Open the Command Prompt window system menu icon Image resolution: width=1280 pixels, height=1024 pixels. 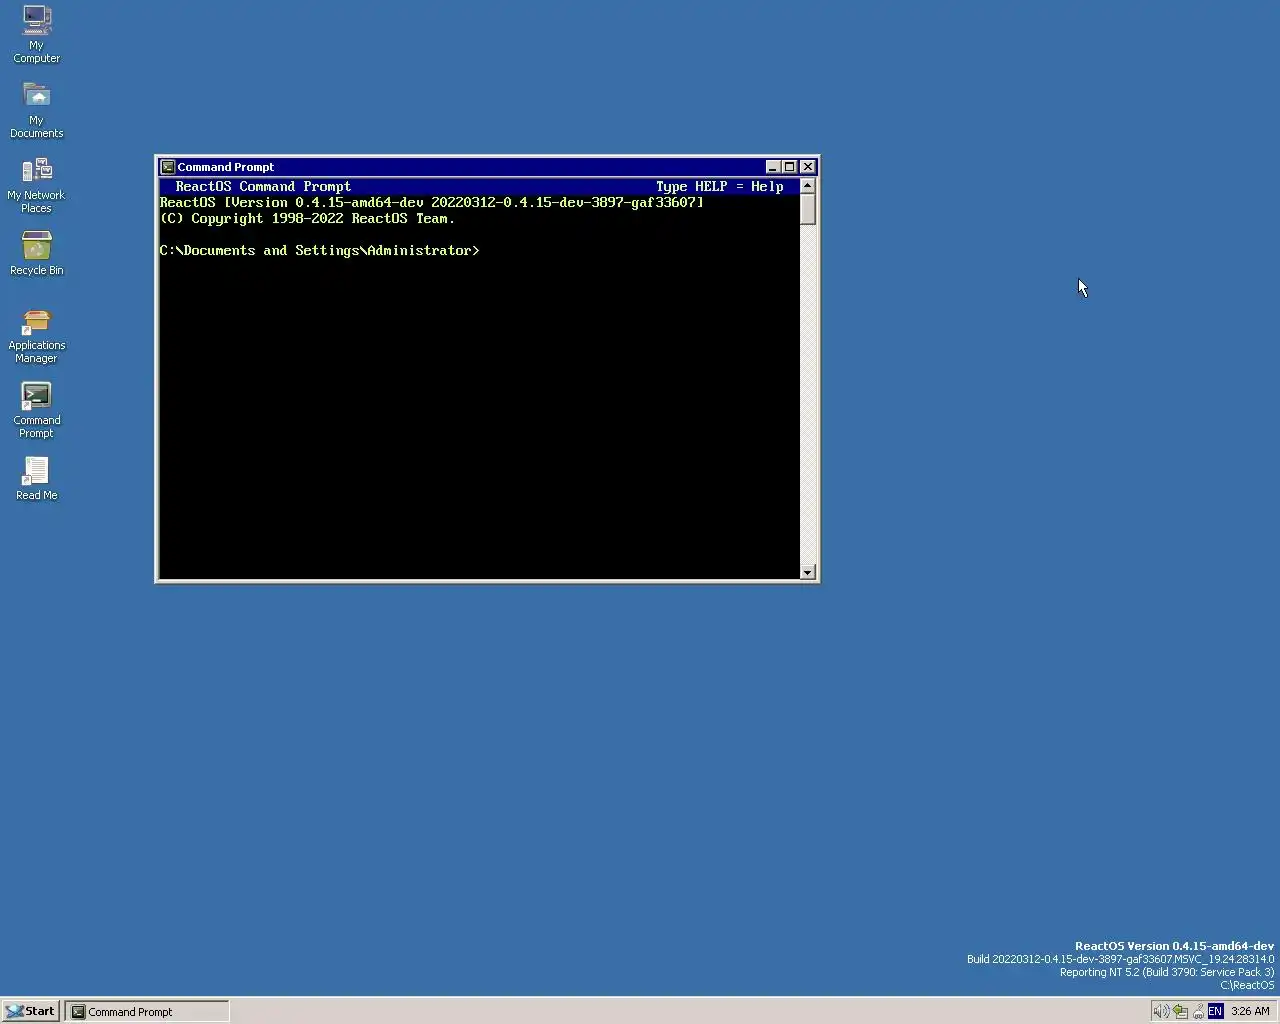point(168,167)
